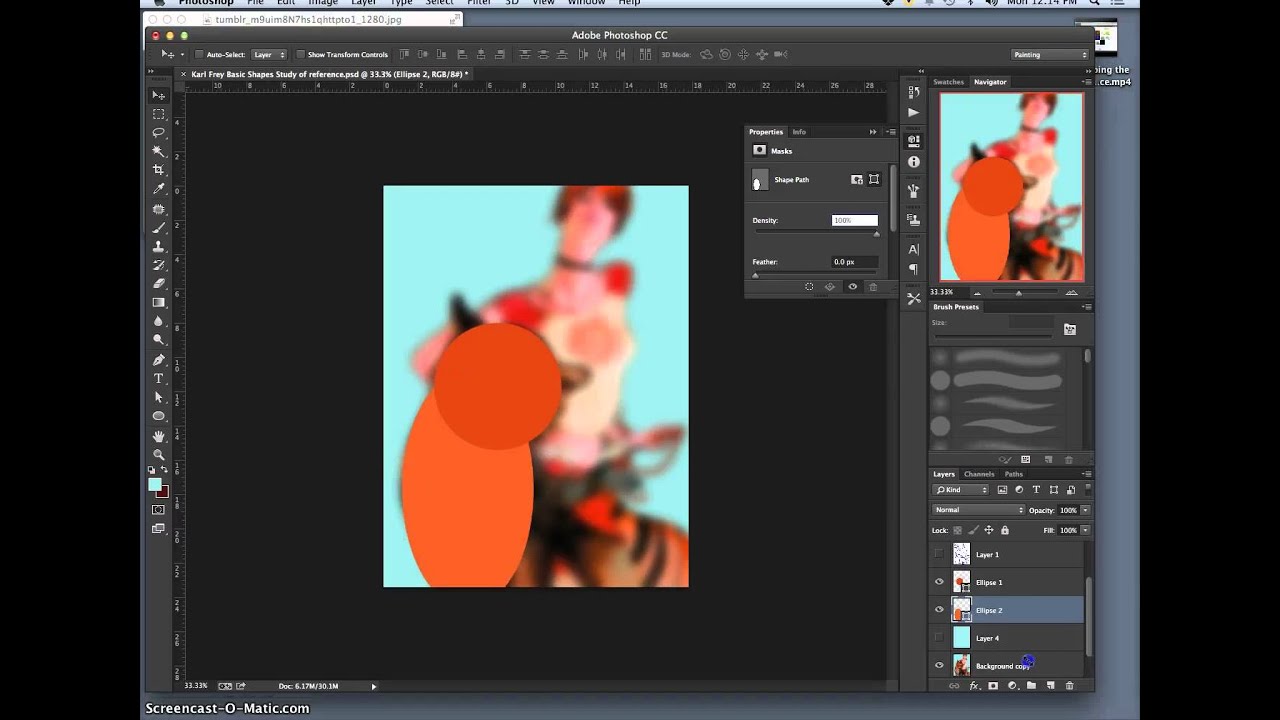The height and width of the screenshot is (720, 1280).
Task: Filter layers by type (T) icon
Action: [x=1036, y=490]
